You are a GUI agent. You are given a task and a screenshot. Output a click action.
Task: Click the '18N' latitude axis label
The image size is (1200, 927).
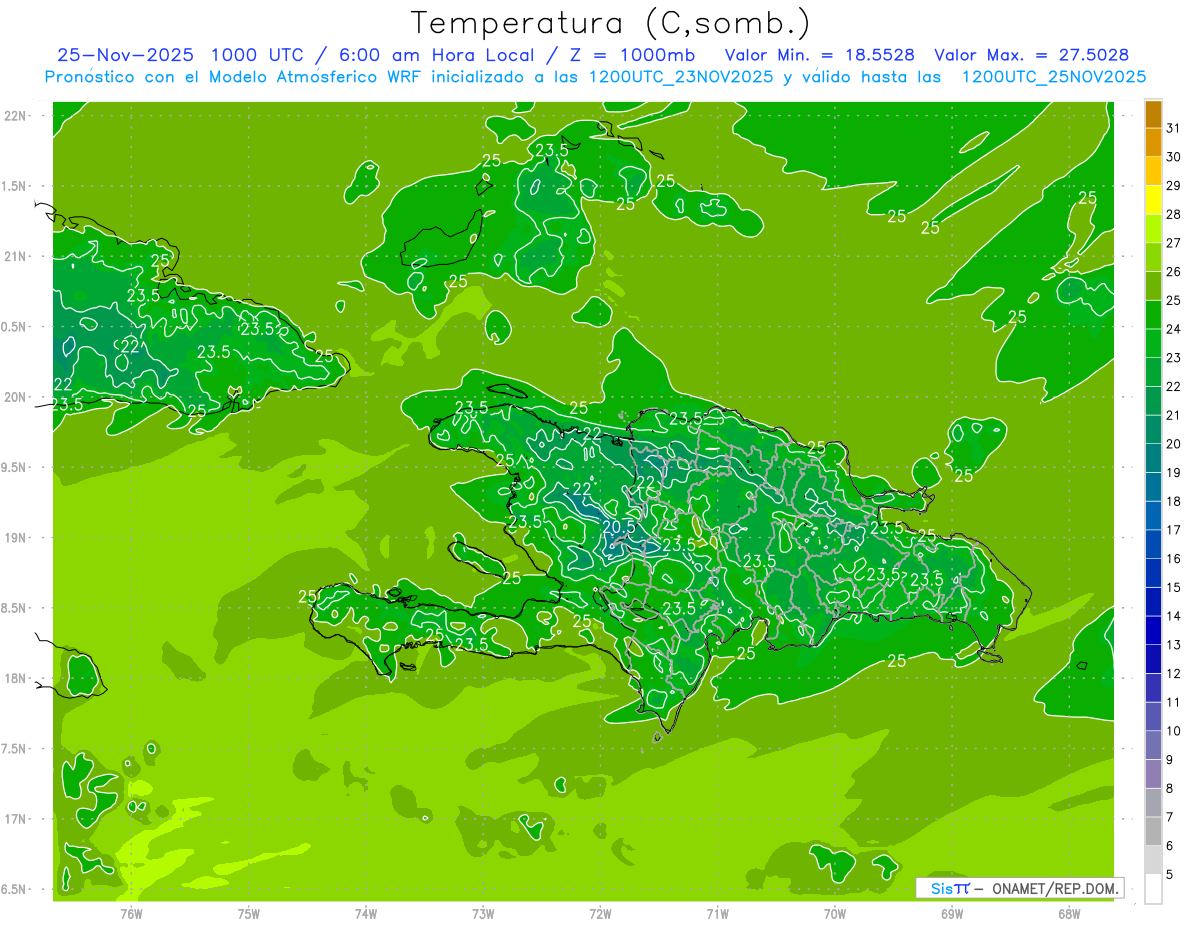point(16,679)
